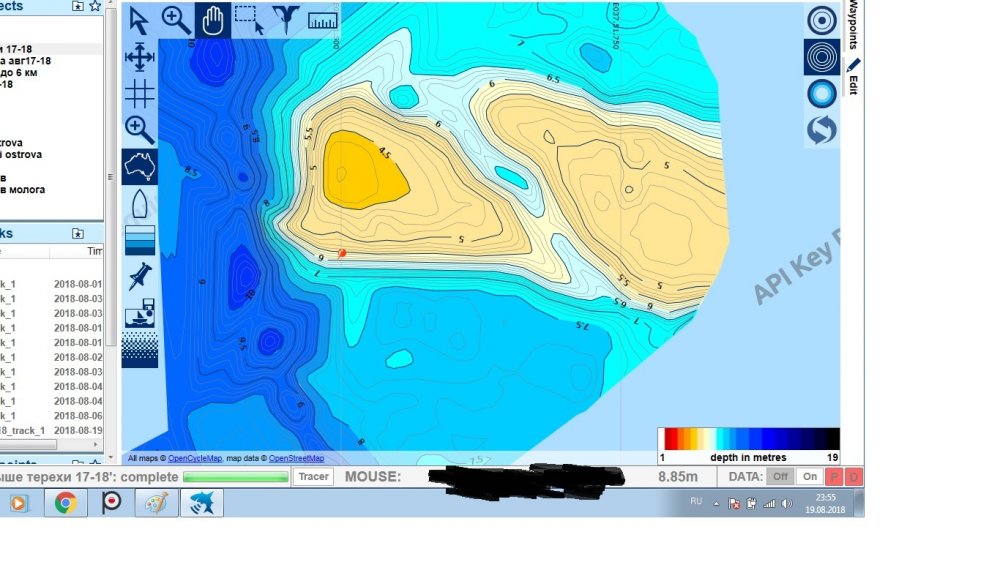The image size is (1000, 562).
Task: Click the refresh arrows icon
Action: (822, 130)
